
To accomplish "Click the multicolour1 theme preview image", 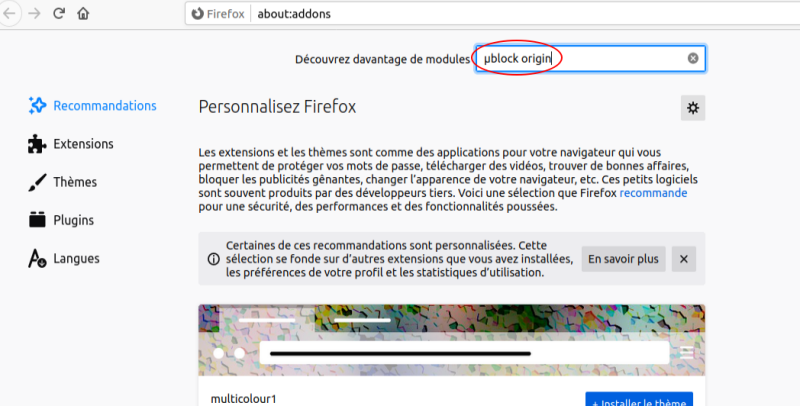I will click(x=452, y=340).
